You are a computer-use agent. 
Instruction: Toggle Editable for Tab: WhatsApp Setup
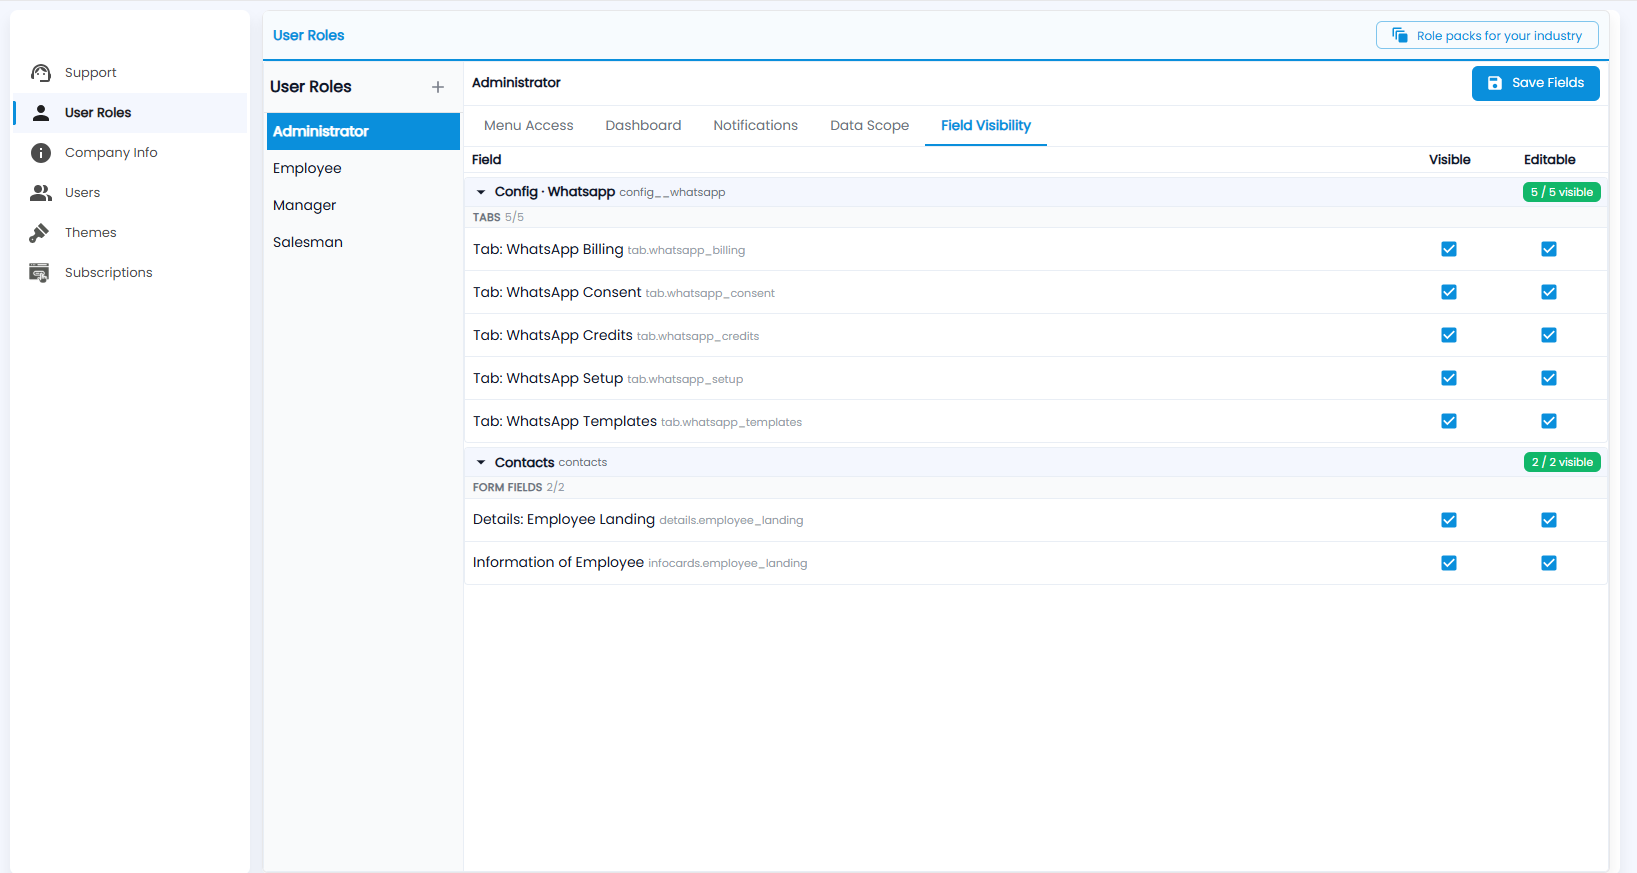[x=1549, y=378]
